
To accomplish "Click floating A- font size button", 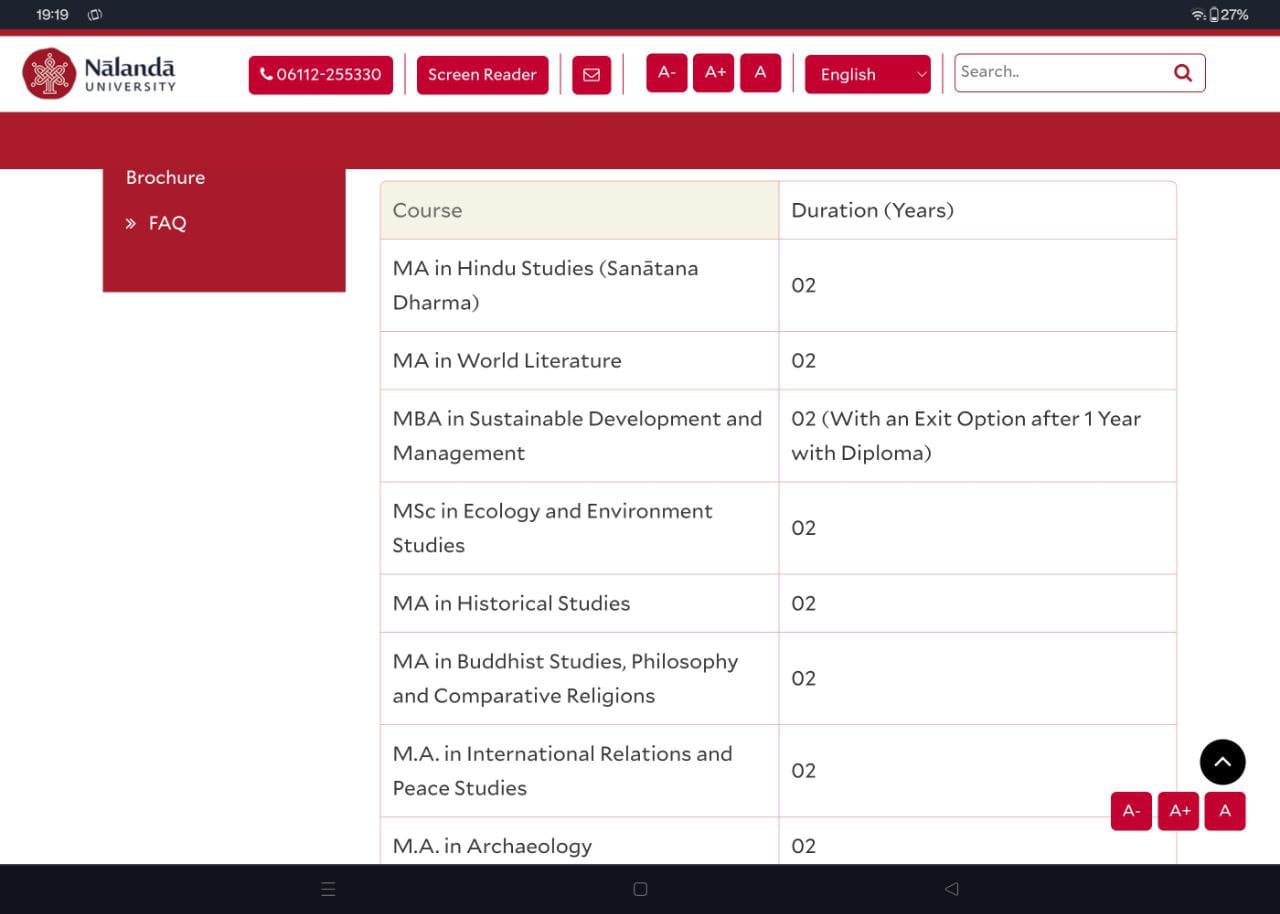I will click(x=1131, y=811).
